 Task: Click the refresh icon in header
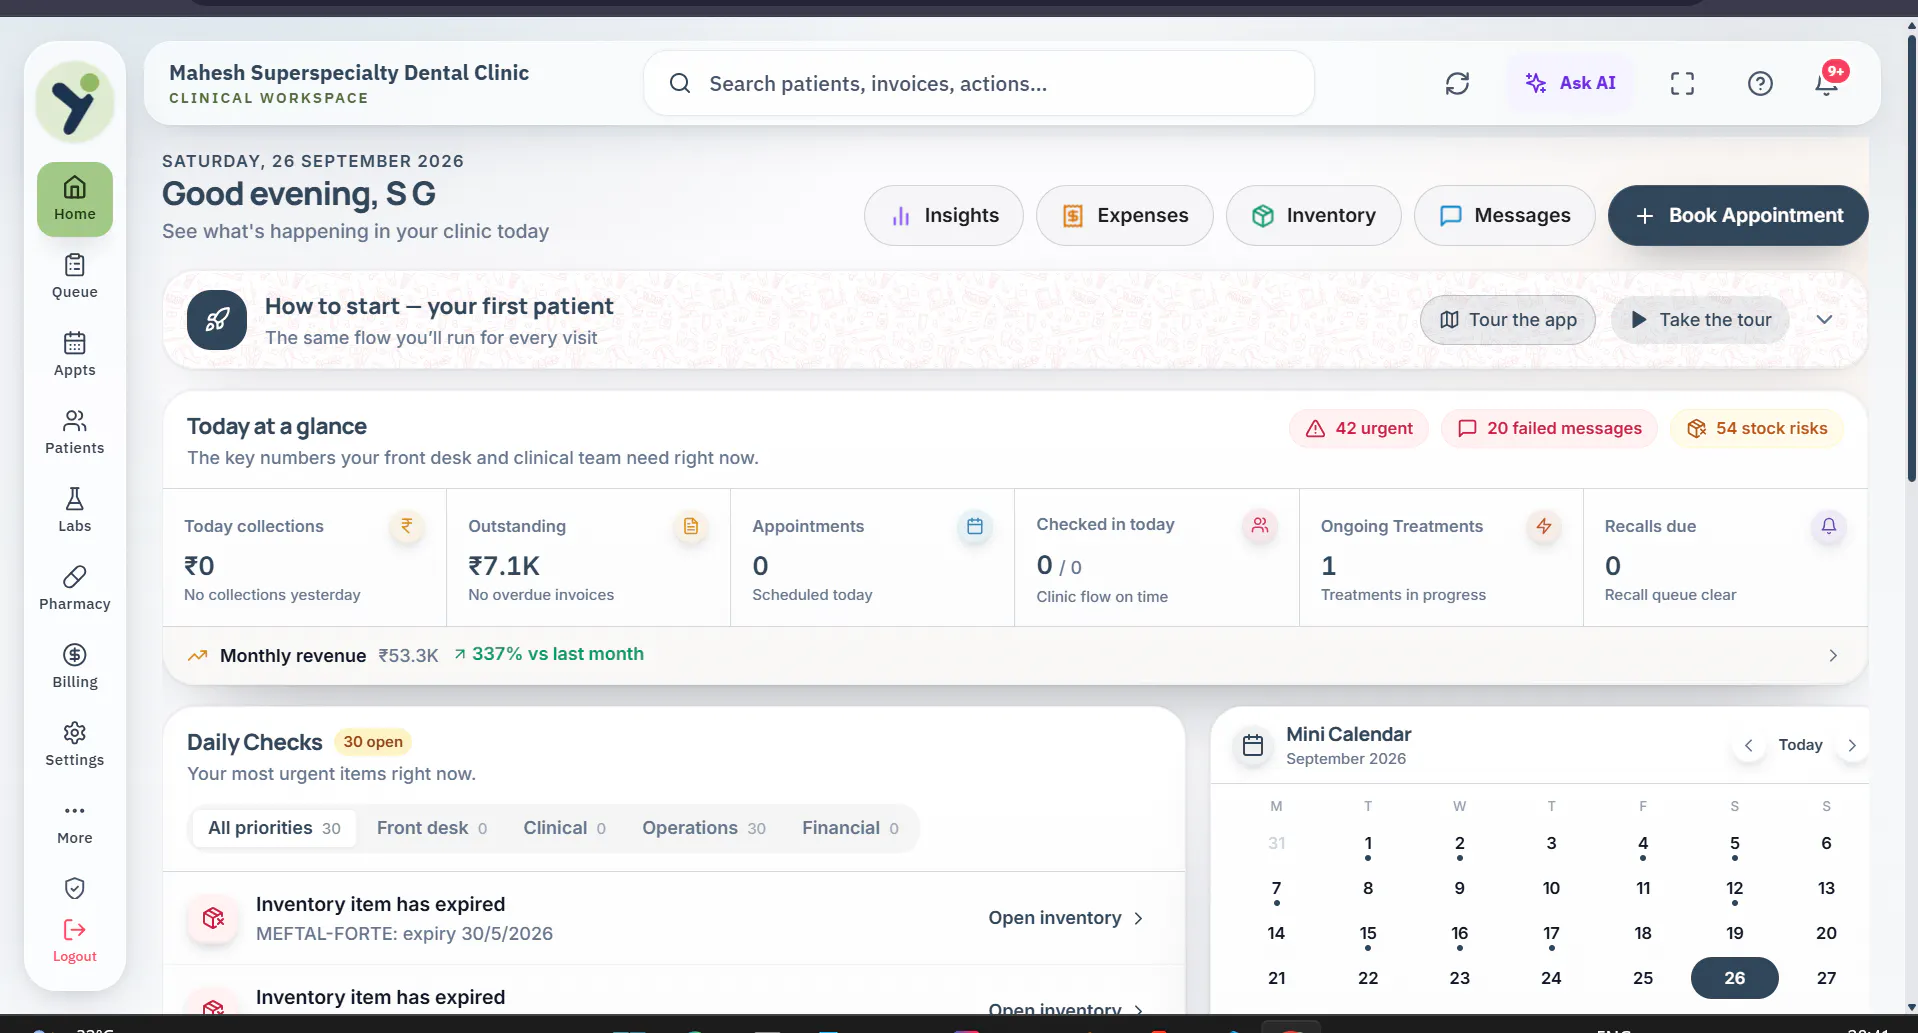1457,84
